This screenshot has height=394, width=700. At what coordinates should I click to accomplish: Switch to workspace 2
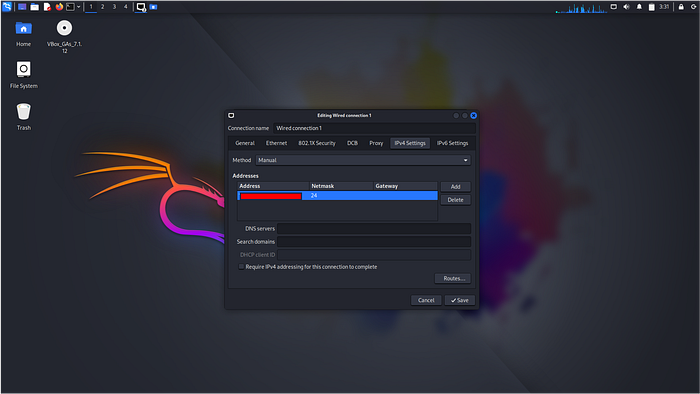click(x=103, y=7)
